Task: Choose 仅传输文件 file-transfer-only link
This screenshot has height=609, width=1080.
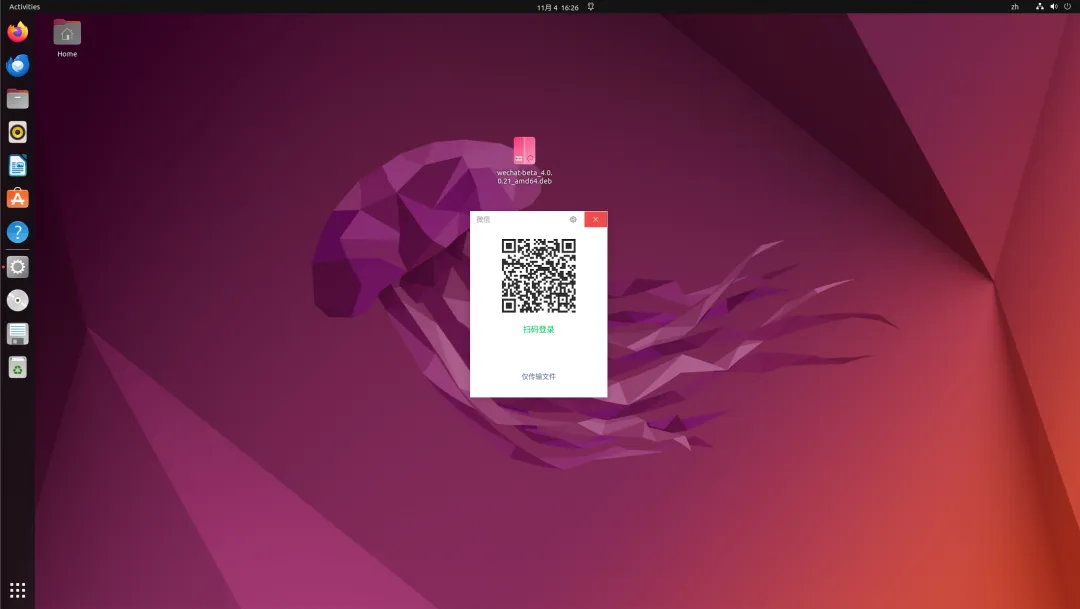Action: (539, 376)
